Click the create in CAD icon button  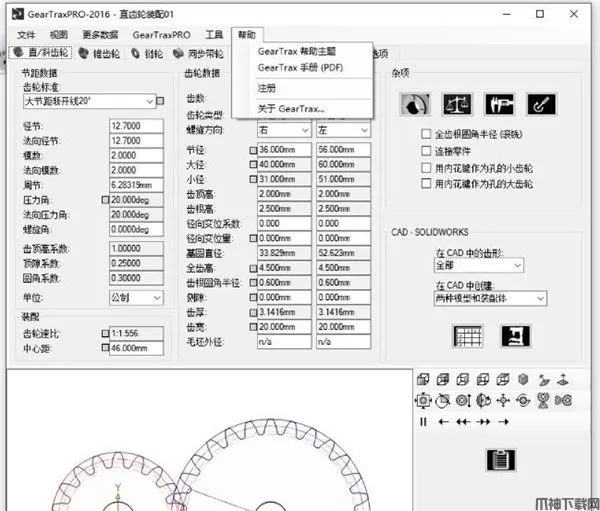tap(515, 336)
